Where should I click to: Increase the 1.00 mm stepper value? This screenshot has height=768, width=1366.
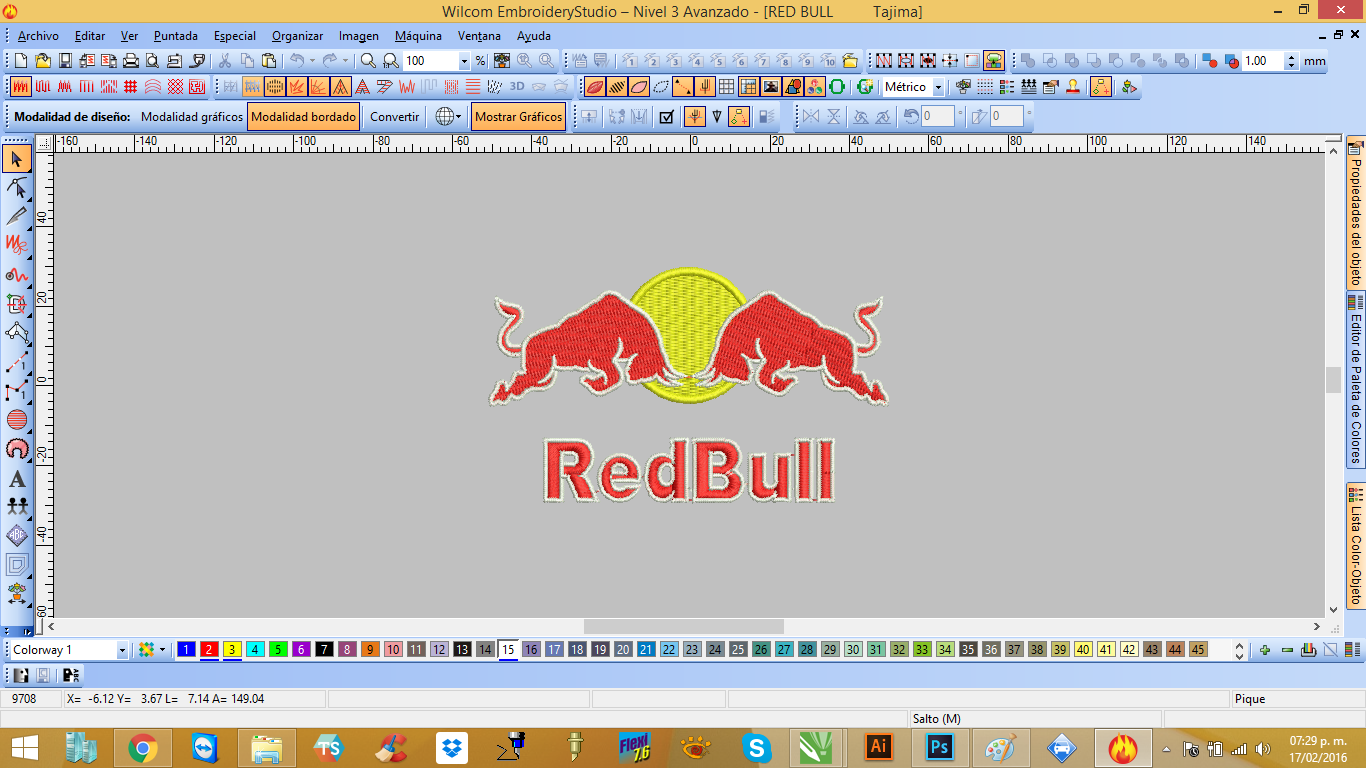1291,57
